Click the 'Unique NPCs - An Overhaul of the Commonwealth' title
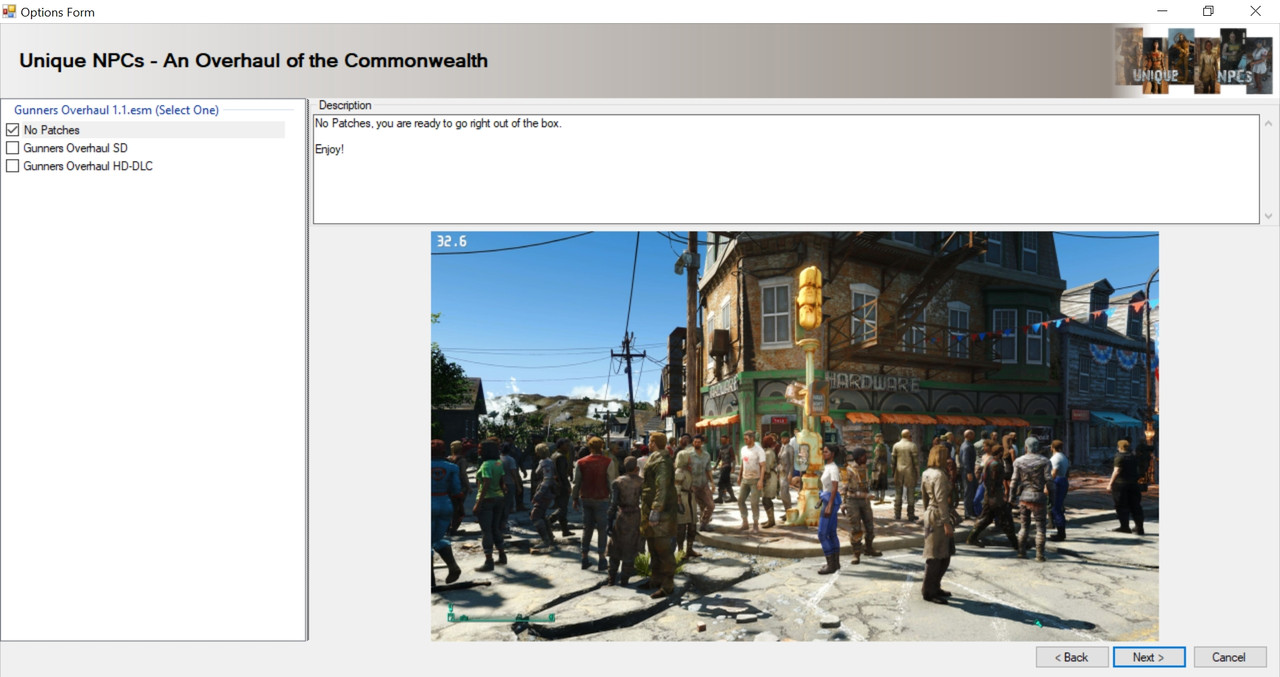 [x=253, y=60]
